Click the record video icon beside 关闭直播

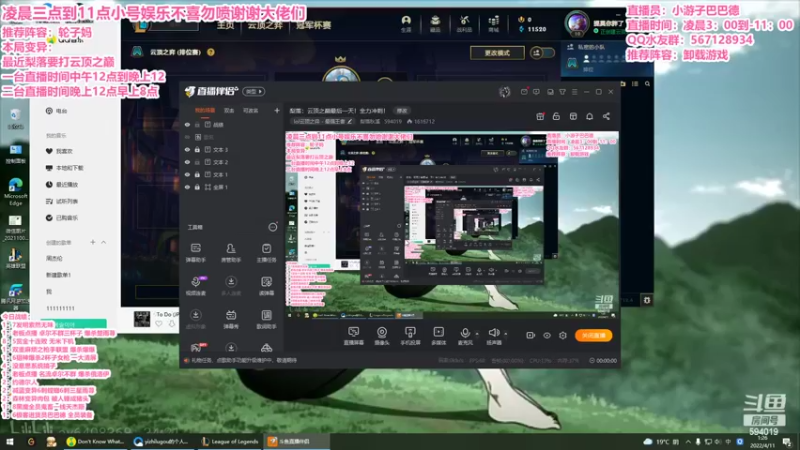[x=530, y=335]
